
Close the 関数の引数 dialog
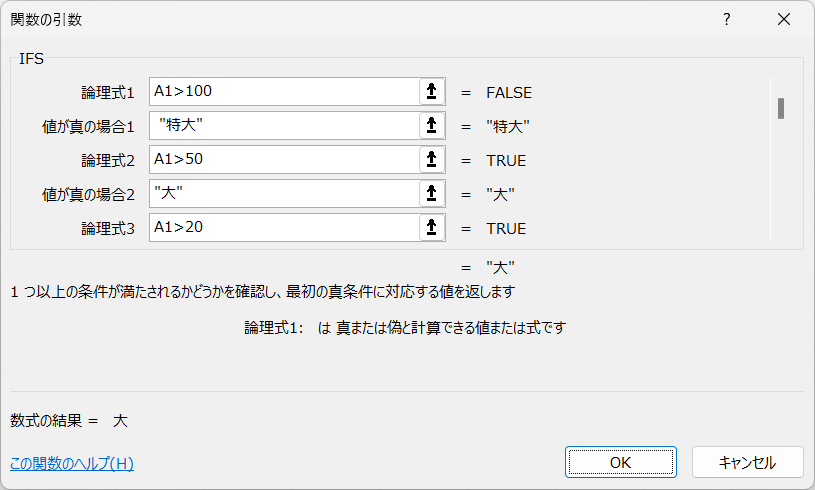point(784,20)
